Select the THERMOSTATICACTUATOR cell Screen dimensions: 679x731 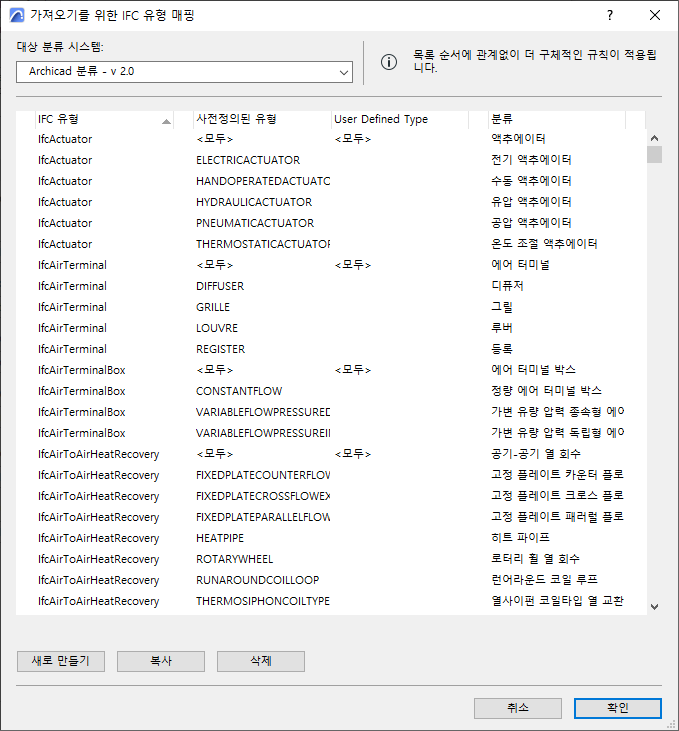263,244
